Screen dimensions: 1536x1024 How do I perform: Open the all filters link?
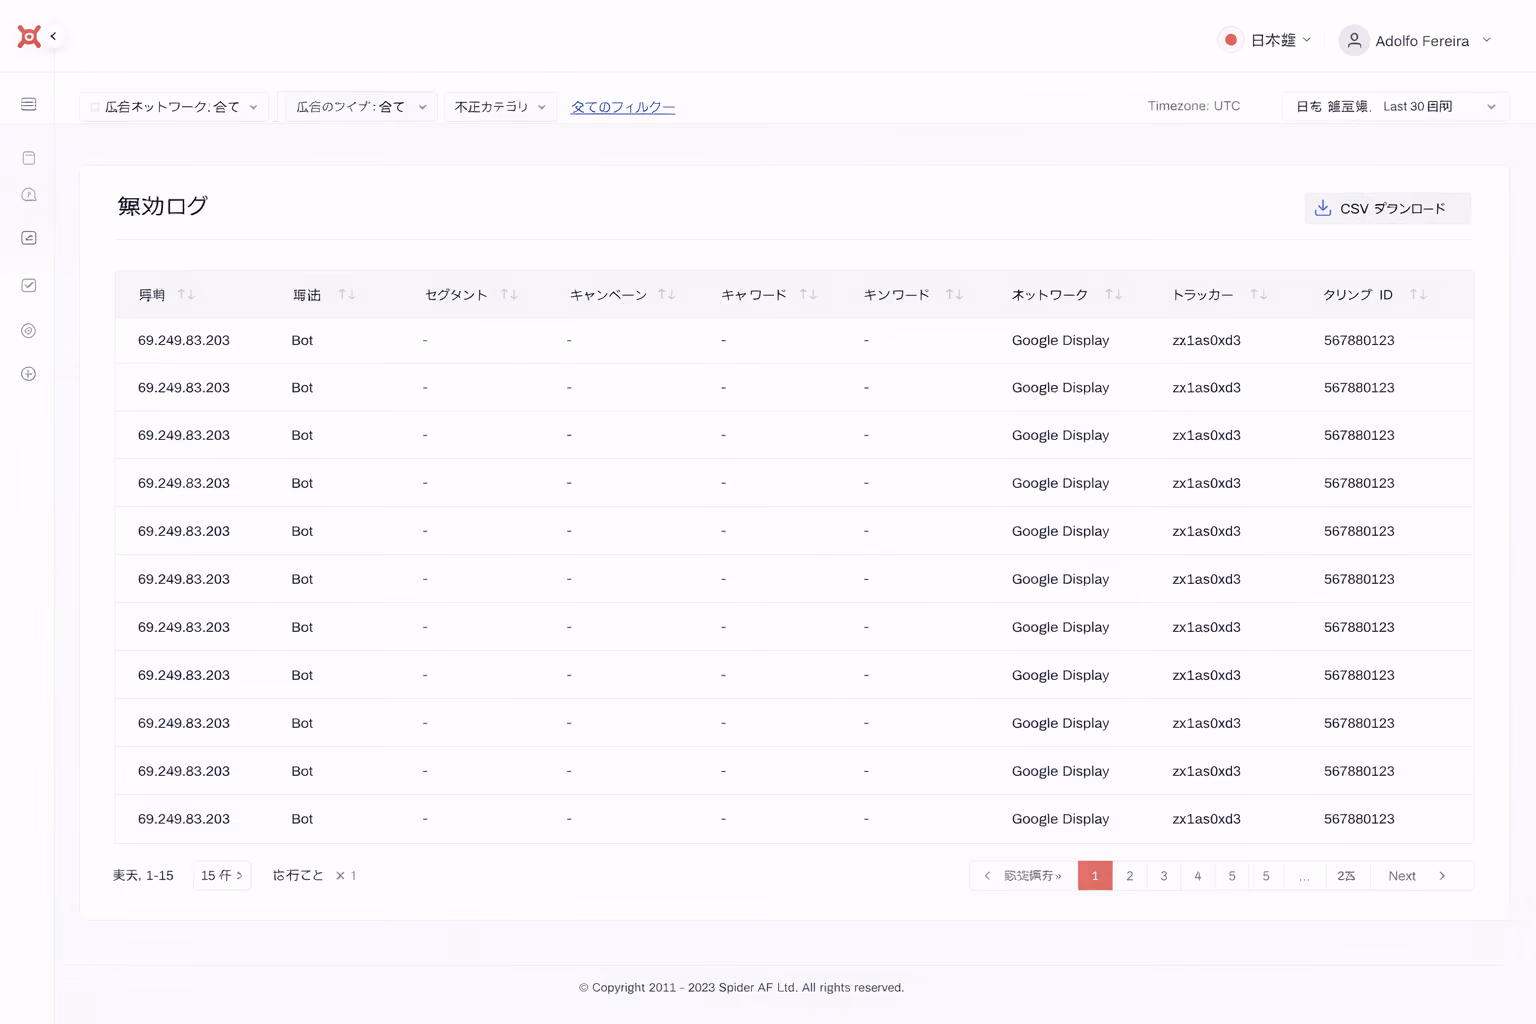tap(622, 107)
